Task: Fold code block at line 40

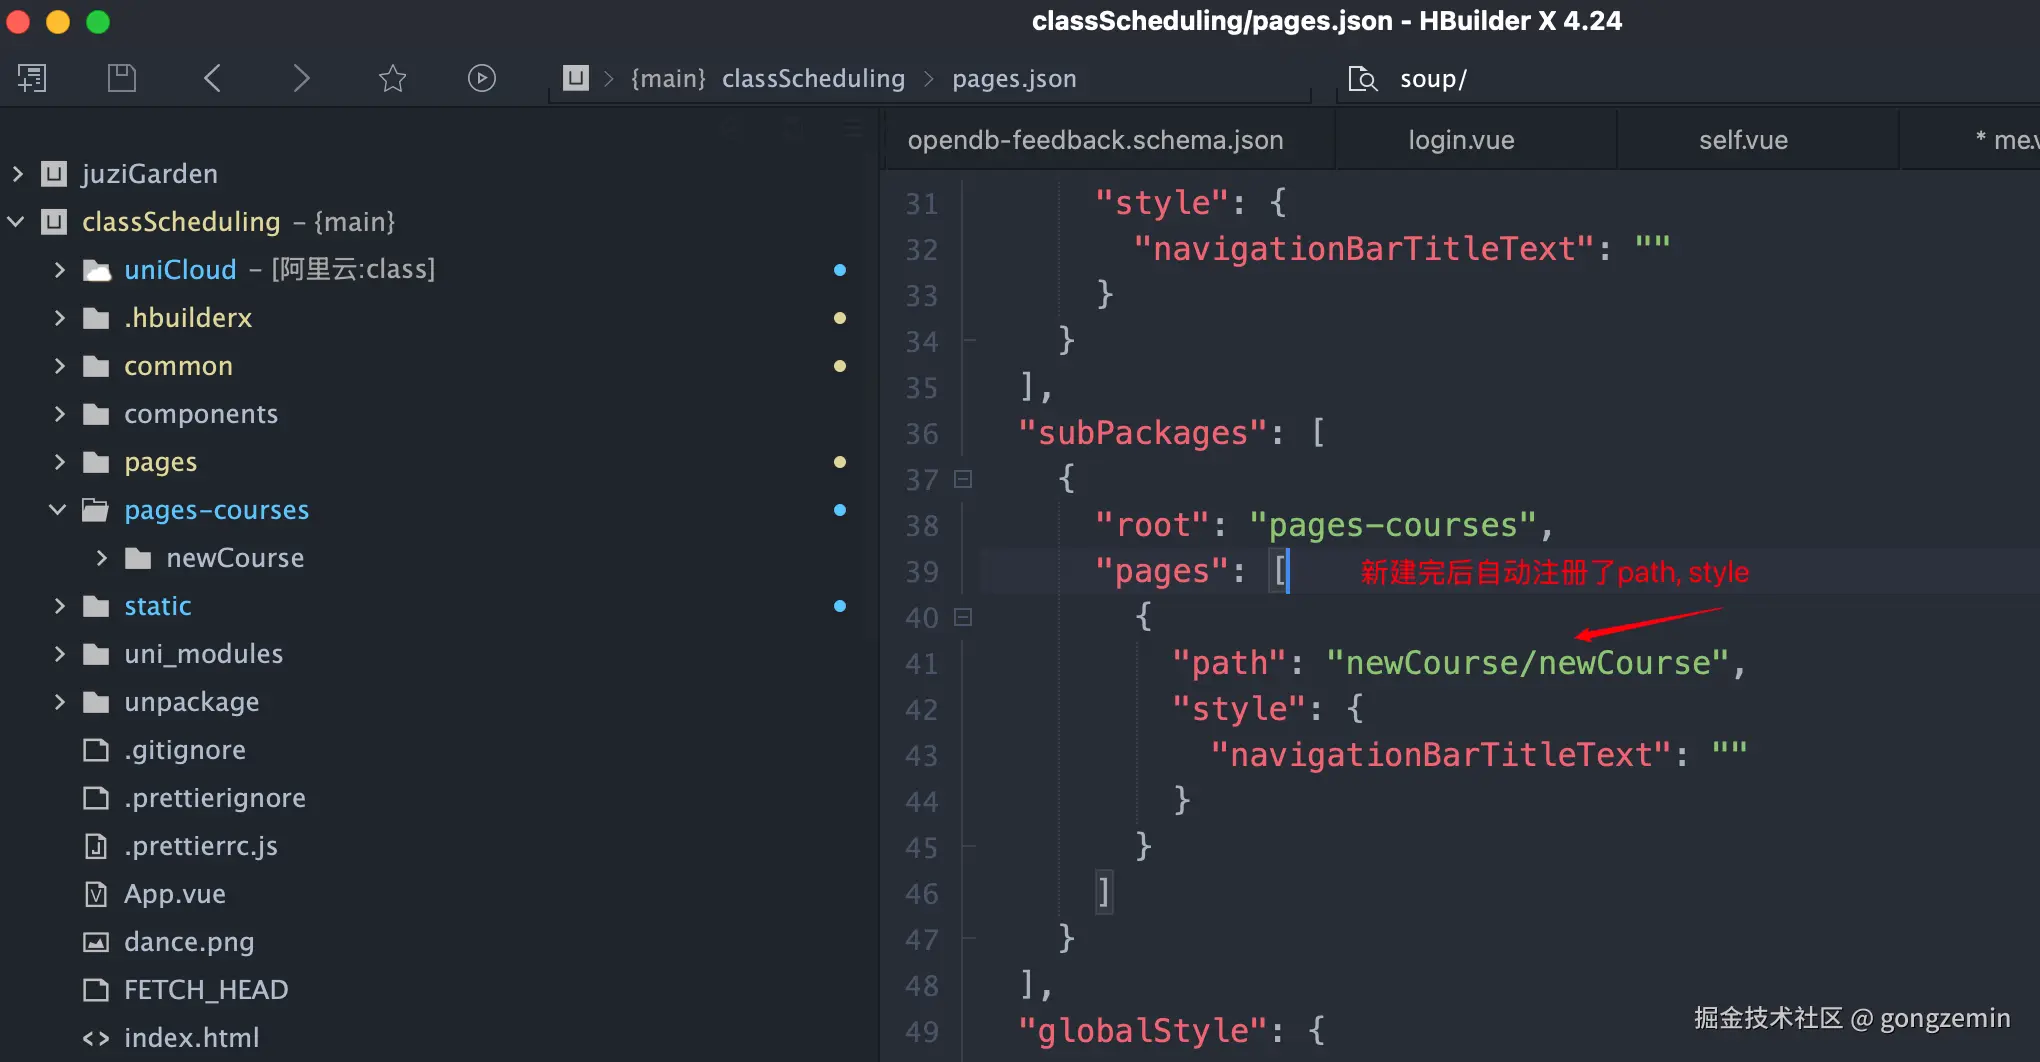Action: coord(963,617)
